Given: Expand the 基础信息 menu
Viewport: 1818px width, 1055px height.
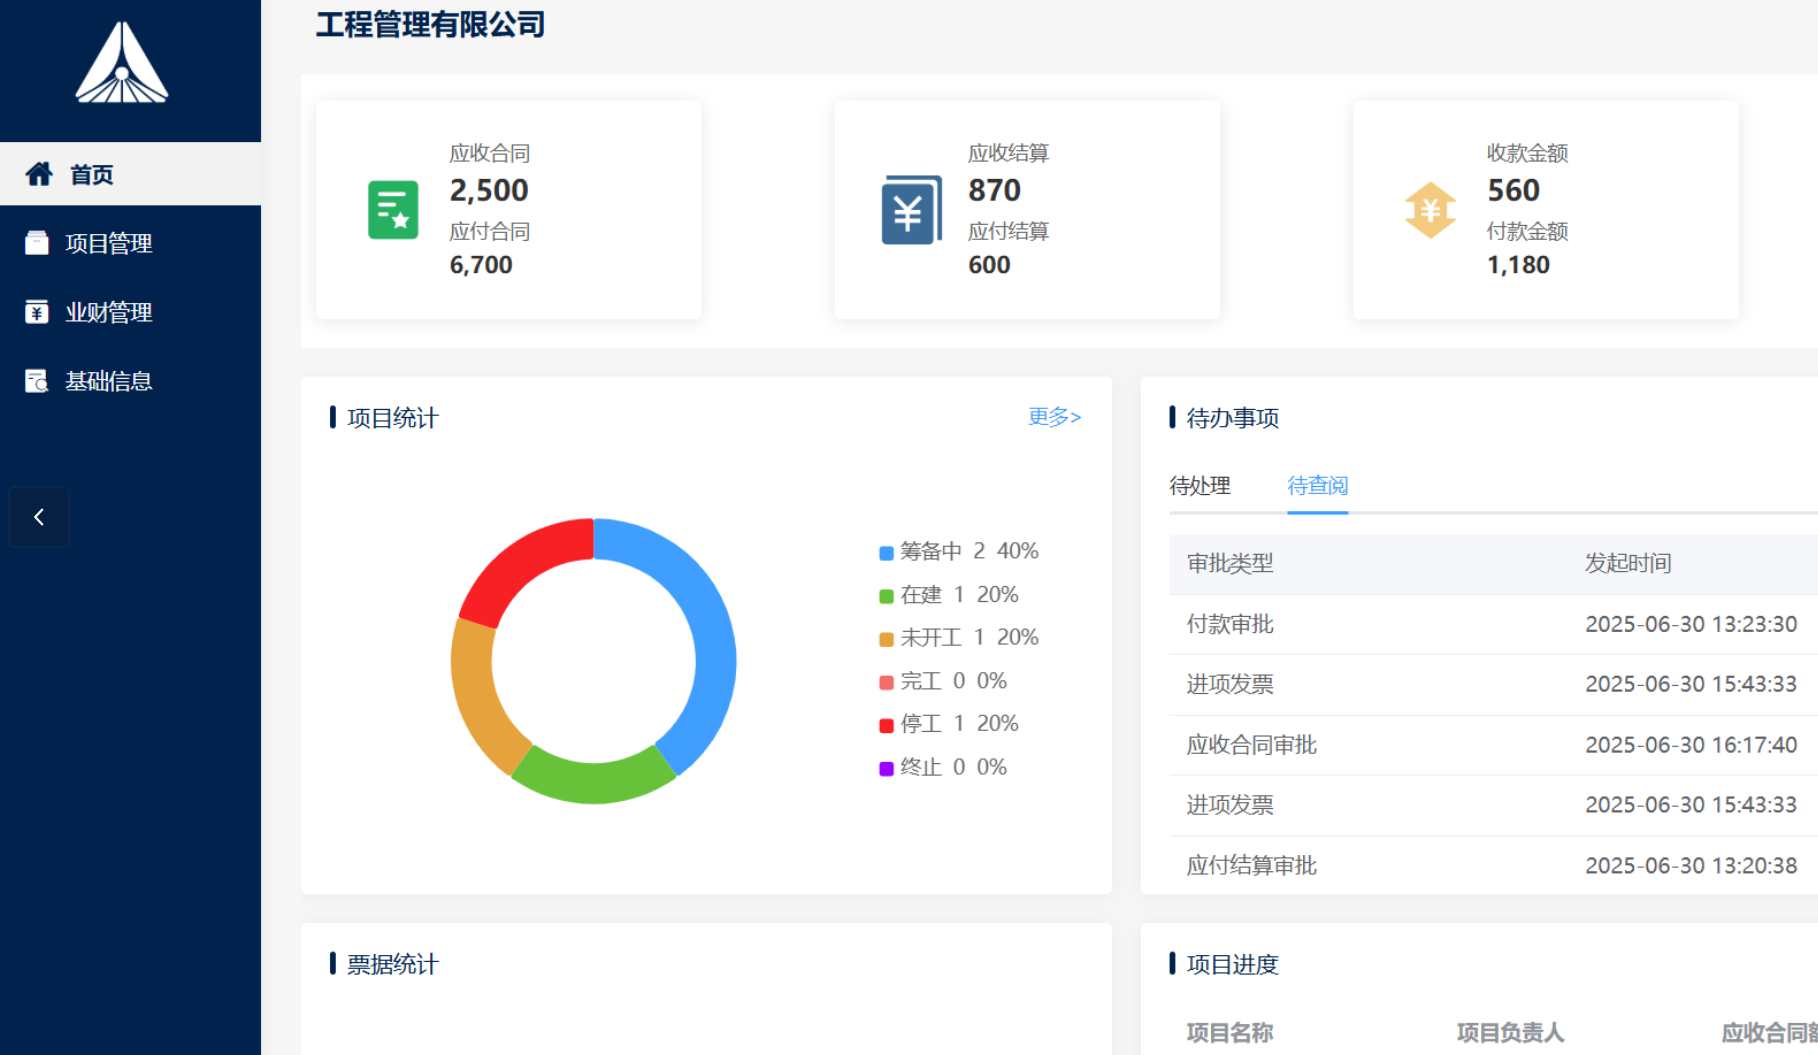Looking at the screenshot, I should coord(108,381).
